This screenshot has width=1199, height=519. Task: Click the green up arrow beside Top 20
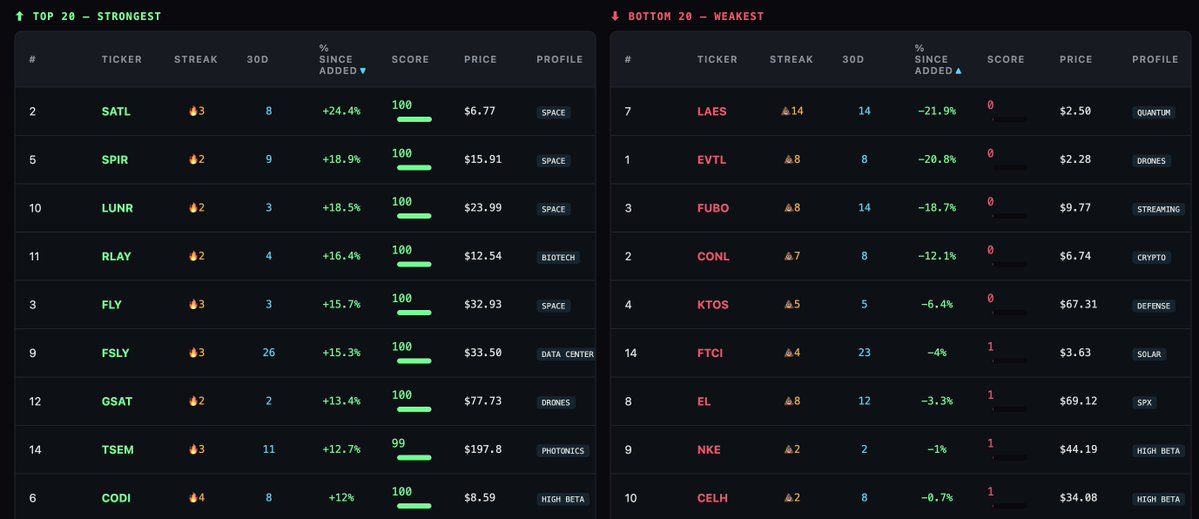point(19,16)
